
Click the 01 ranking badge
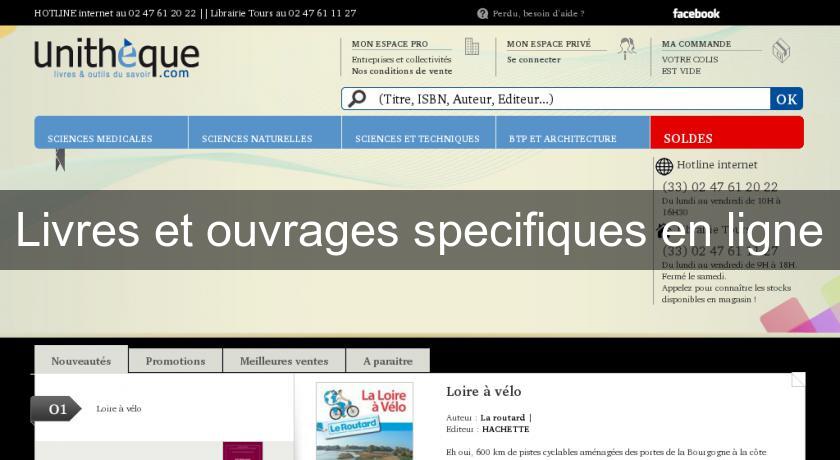[x=56, y=409]
